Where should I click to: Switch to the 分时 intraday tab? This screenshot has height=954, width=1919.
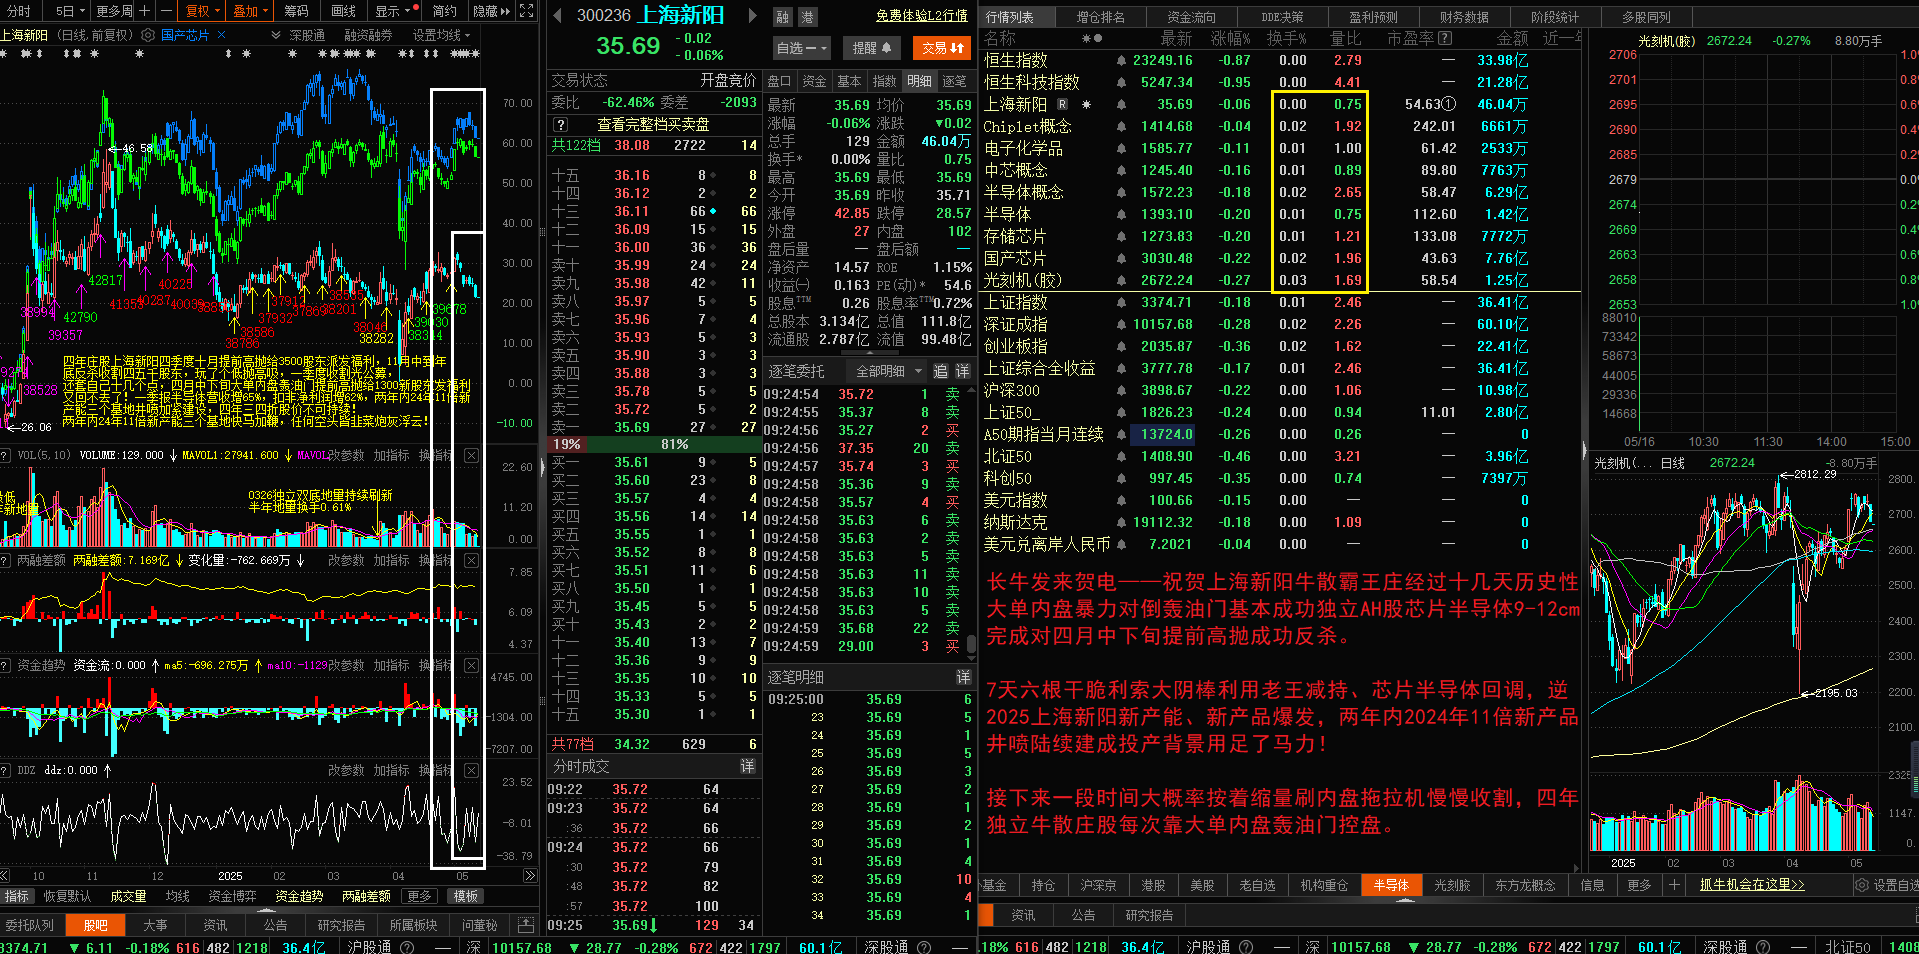coord(19,11)
